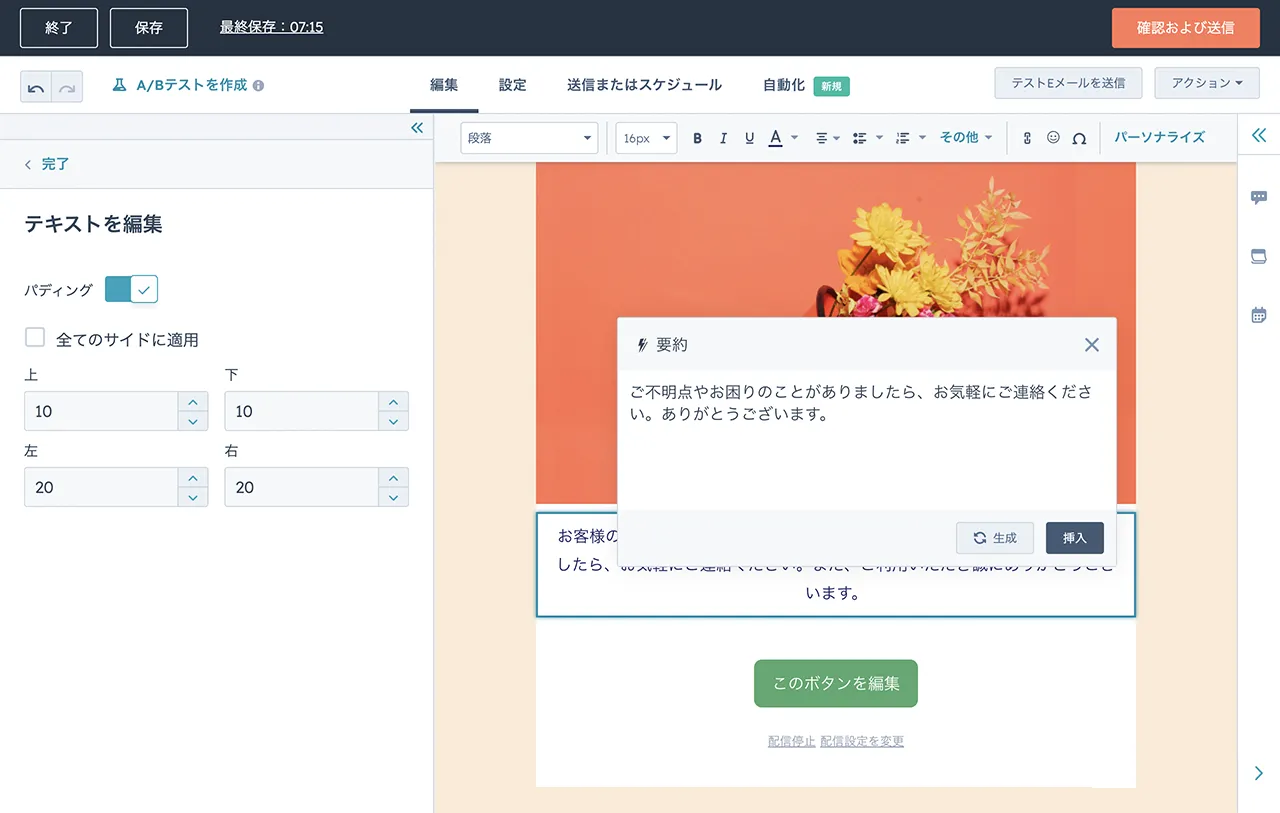Switch to the 編集 tab

(444, 85)
